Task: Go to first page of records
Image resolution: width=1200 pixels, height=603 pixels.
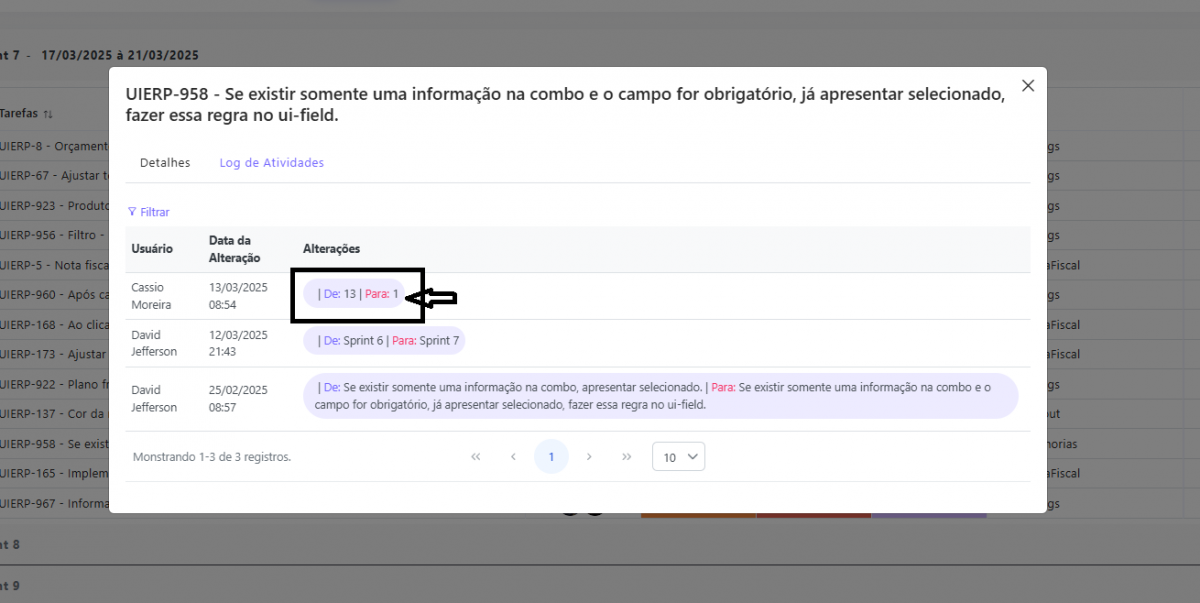Action: tap(476, 457)
